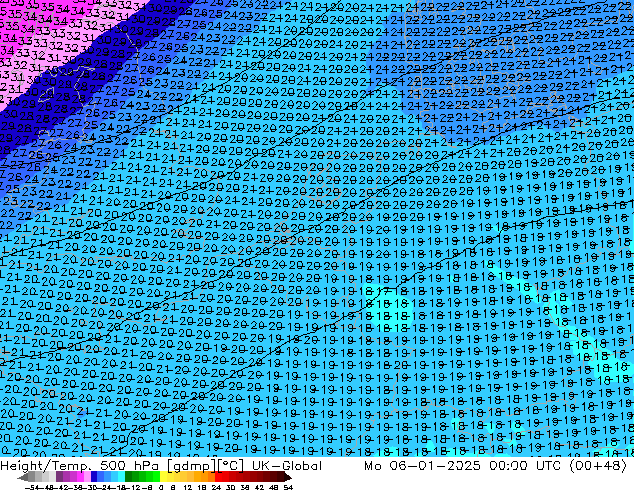The width and height of the screenshot is (634, 490).
Task: Click the bright cyan legend swatch
Action: [121, 477]
